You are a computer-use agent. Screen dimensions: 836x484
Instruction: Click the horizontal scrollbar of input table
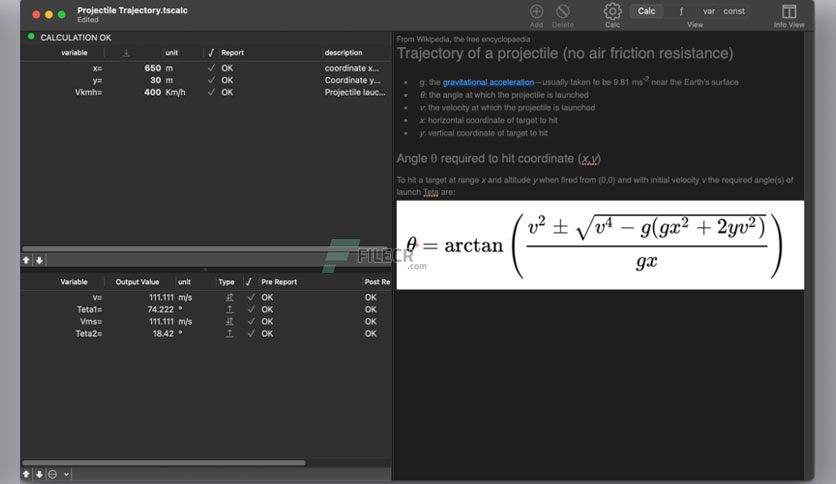click(203, 249)
